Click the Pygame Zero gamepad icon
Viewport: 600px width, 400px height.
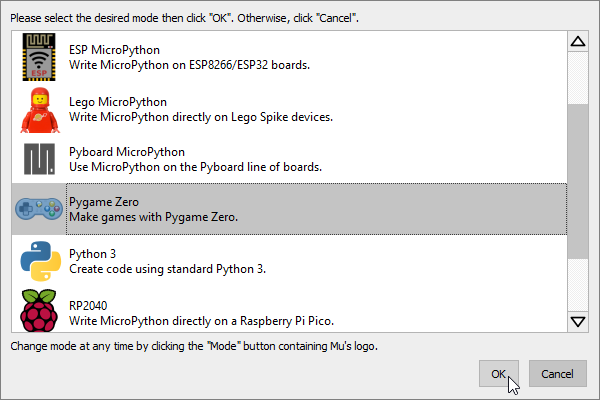(x=39, y=209)
